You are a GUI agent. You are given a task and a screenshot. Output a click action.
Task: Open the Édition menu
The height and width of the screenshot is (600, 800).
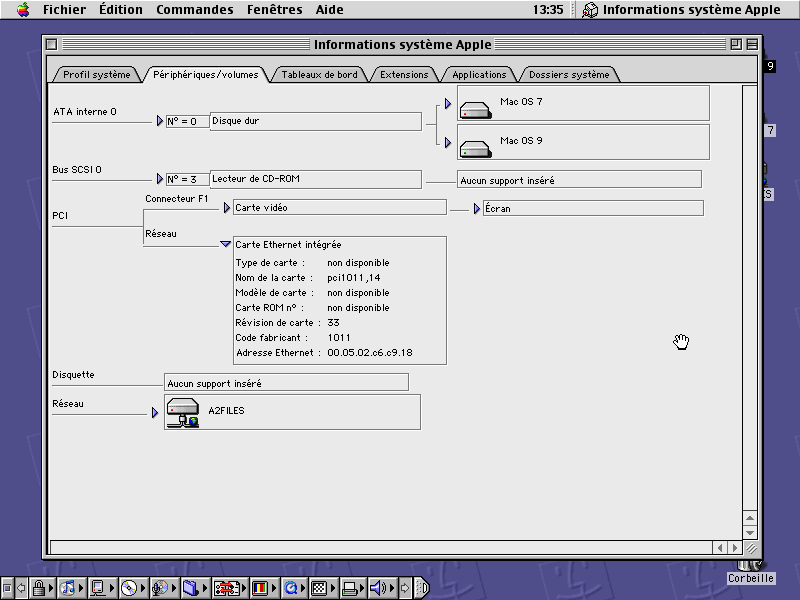[121, 10]
